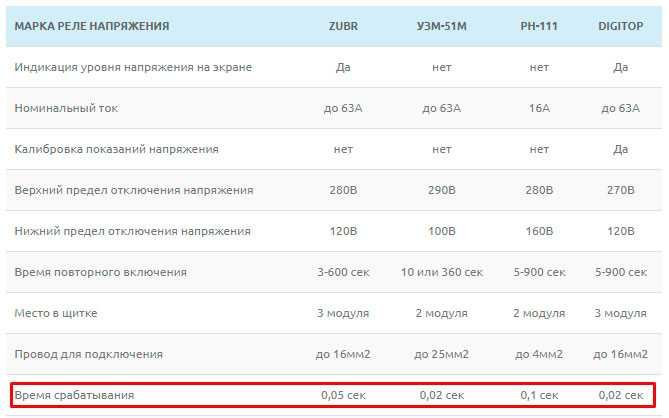Select DIGITOP's '120В' lower limit
The height and width of the screenshot is (418, 669).
(620, 231)
